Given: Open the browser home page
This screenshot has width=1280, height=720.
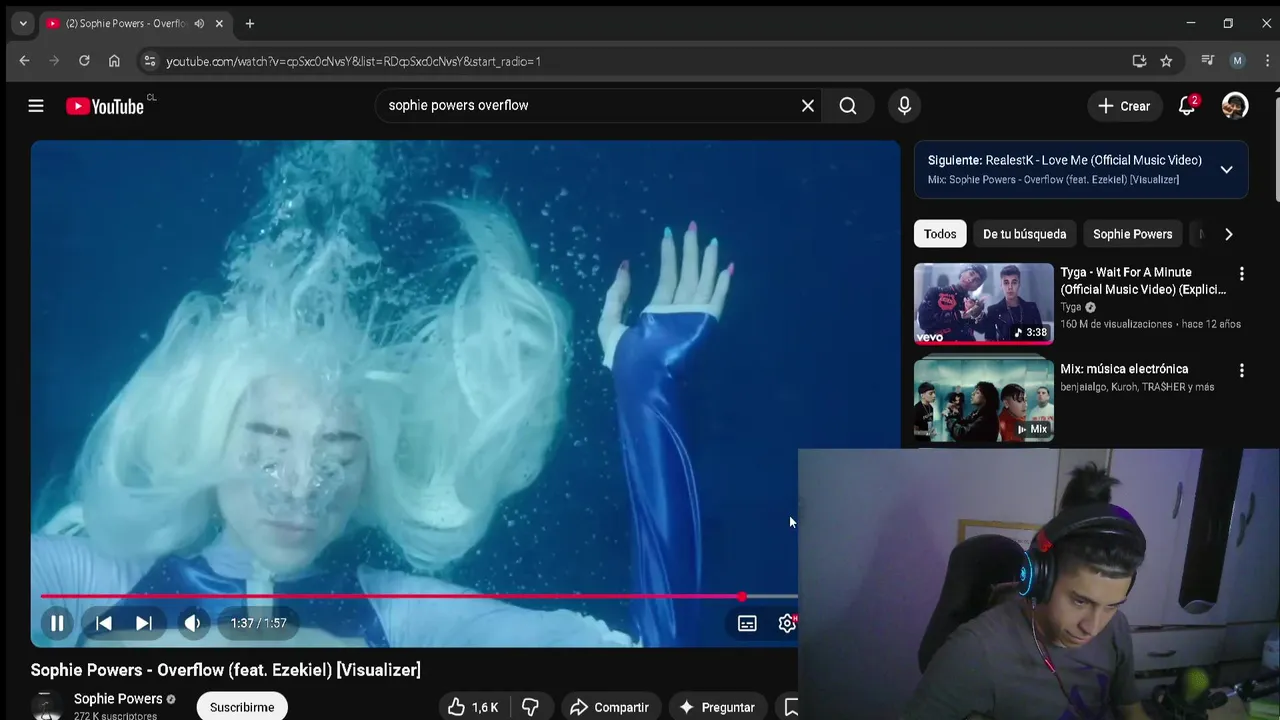Looking at the screenshot, I should [x=114, y=61].
